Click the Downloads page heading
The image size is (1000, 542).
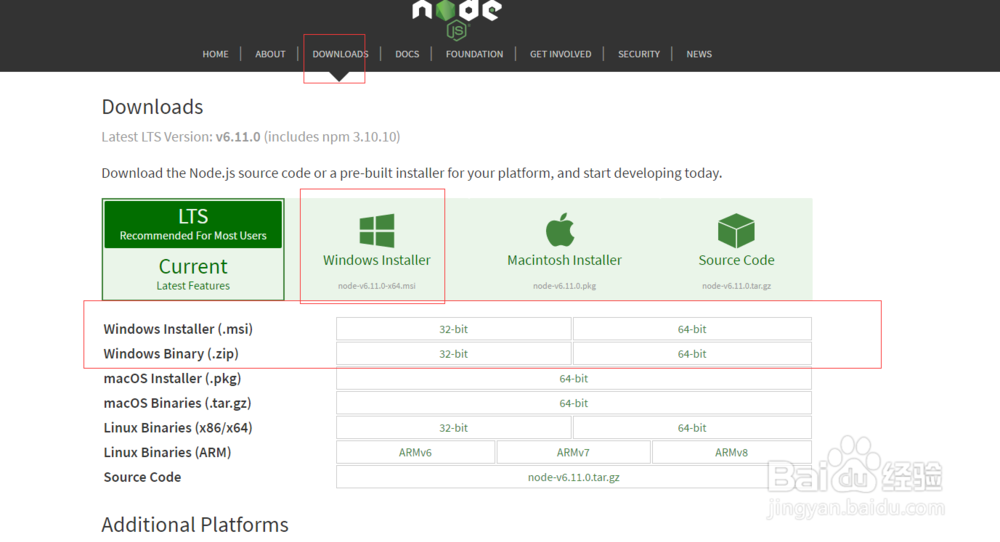[x=152, y=106]
